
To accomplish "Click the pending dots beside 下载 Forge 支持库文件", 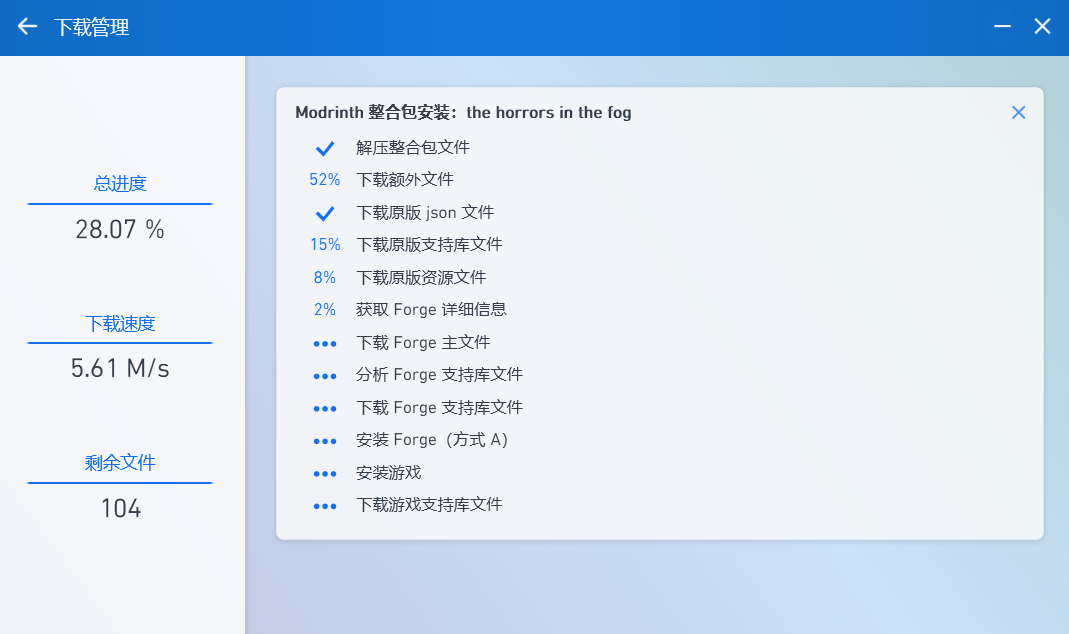I will pyautogui.click(x=325, y=409).
